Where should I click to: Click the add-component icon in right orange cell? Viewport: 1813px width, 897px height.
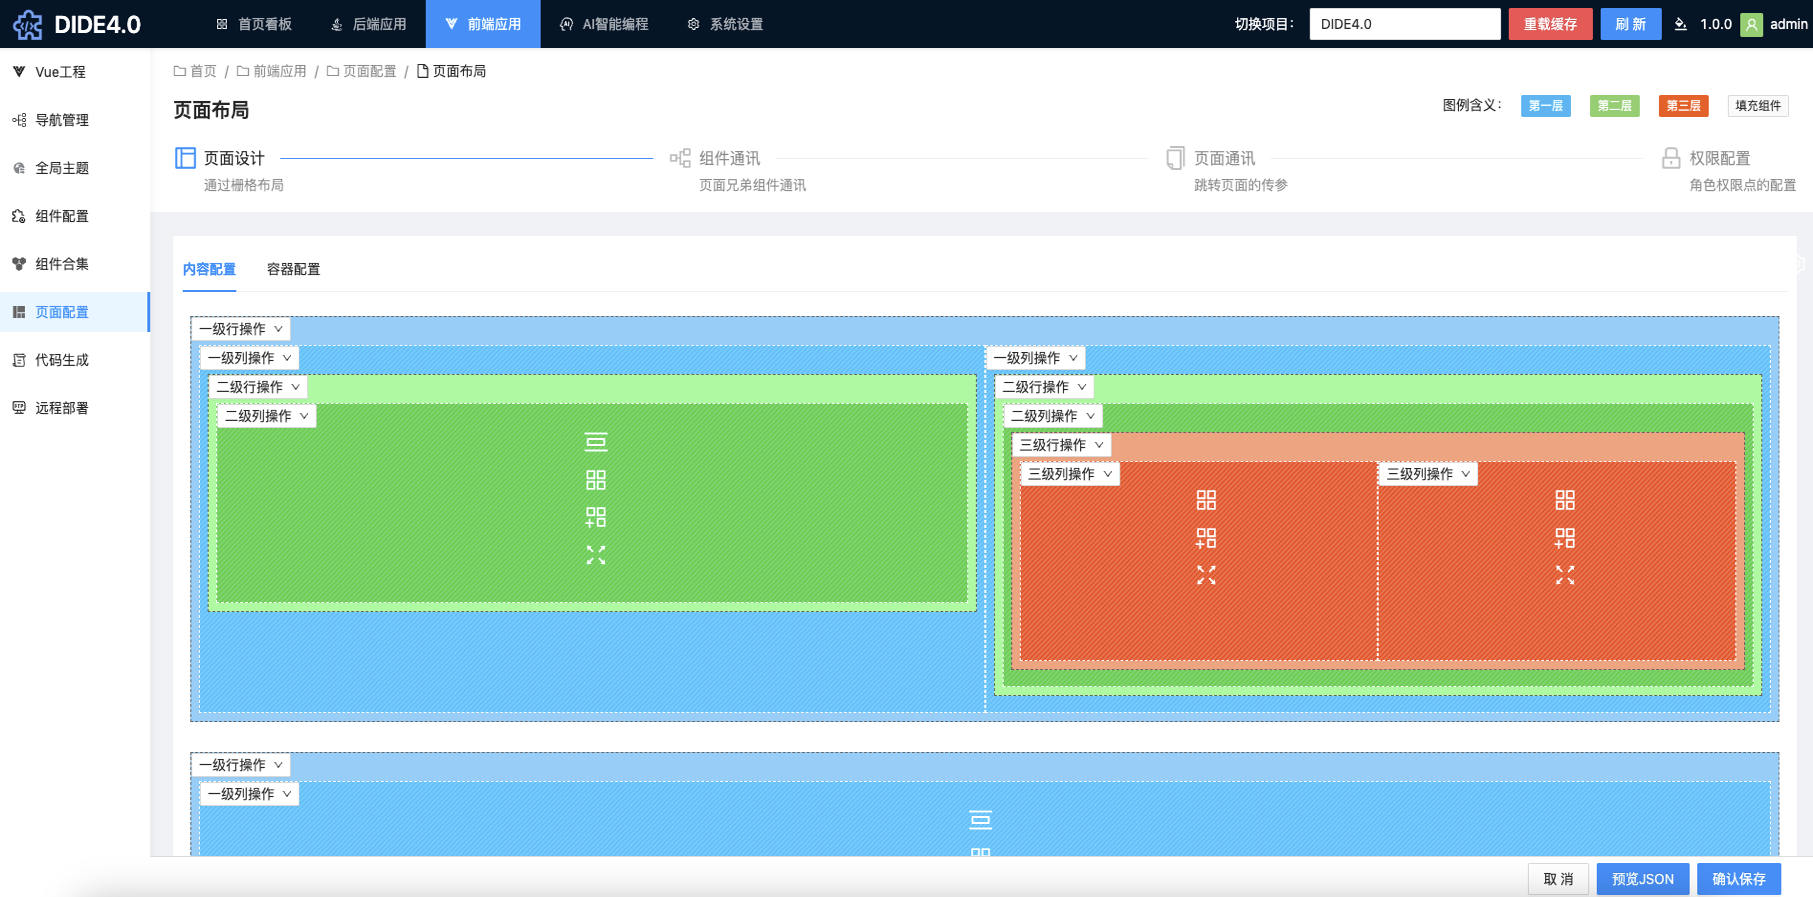tap(1565, 538)
